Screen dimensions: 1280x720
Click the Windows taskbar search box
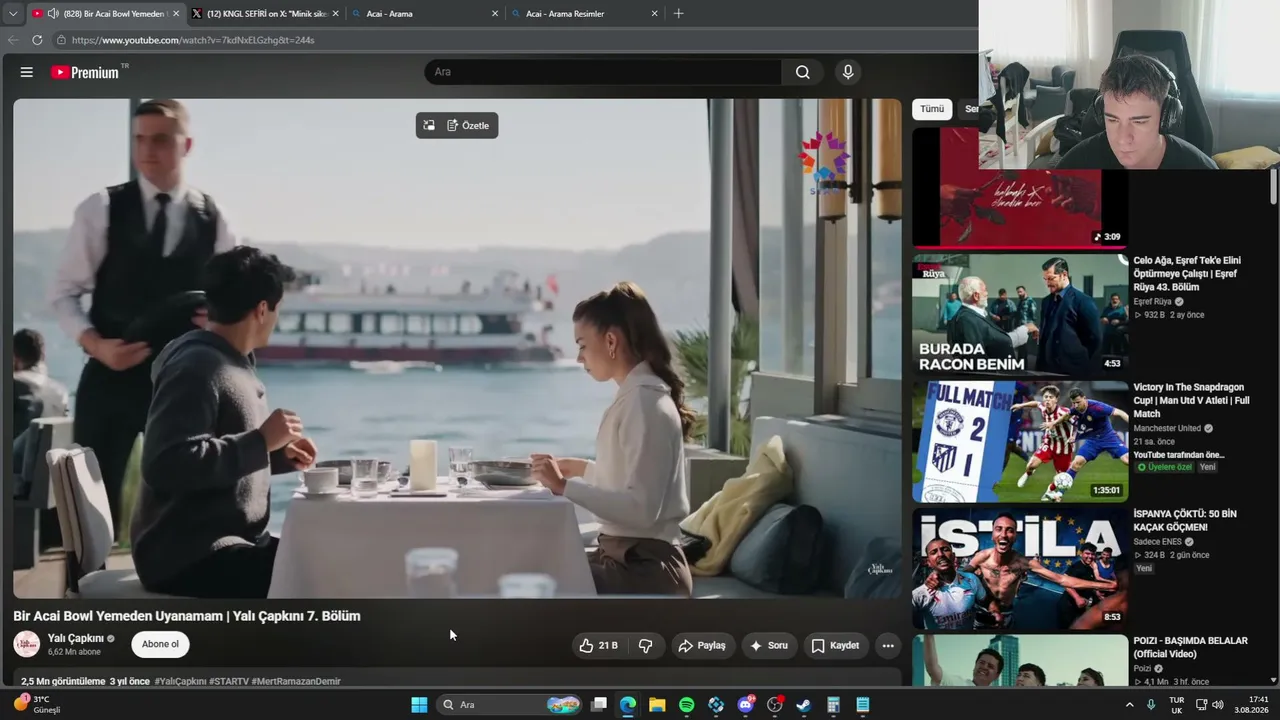click(510, 705)
